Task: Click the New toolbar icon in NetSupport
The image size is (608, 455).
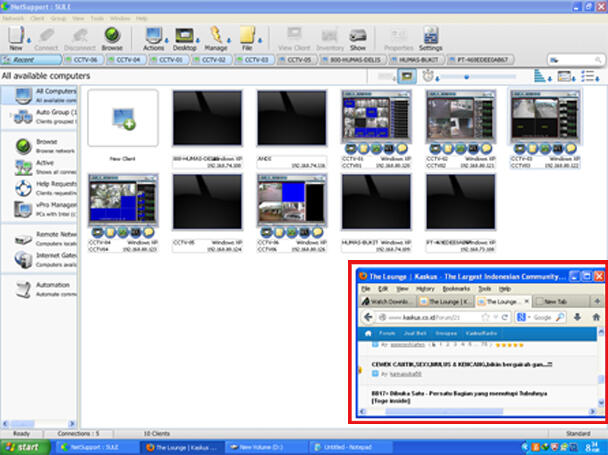Action: point(16,38)
